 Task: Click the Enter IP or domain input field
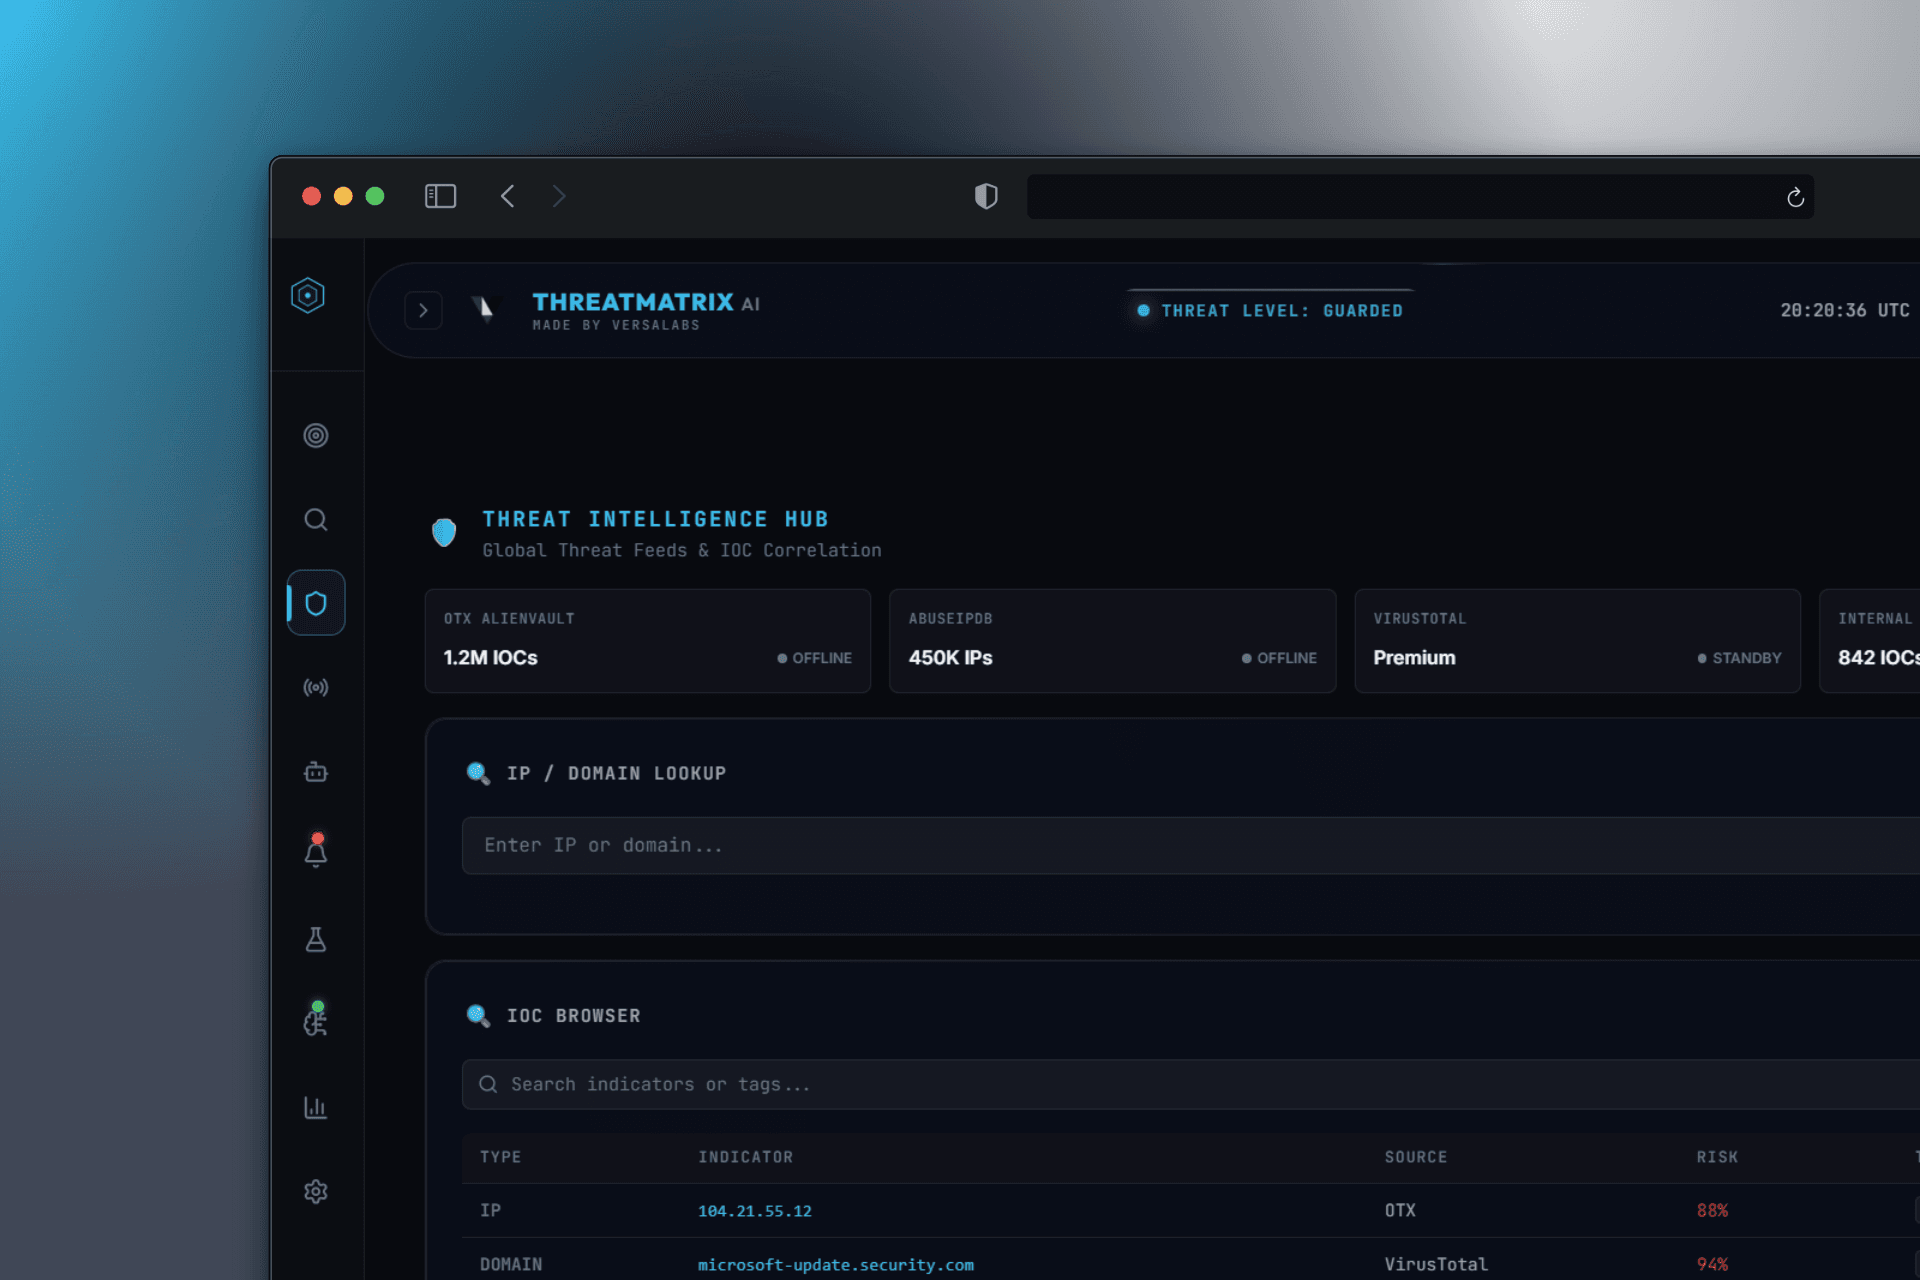coord(1191,846)
